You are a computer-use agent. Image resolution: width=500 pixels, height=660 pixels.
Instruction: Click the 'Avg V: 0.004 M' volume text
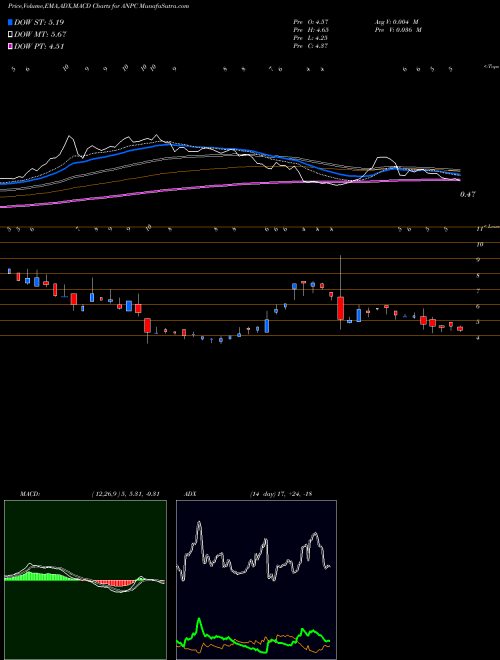pos(396,21)
